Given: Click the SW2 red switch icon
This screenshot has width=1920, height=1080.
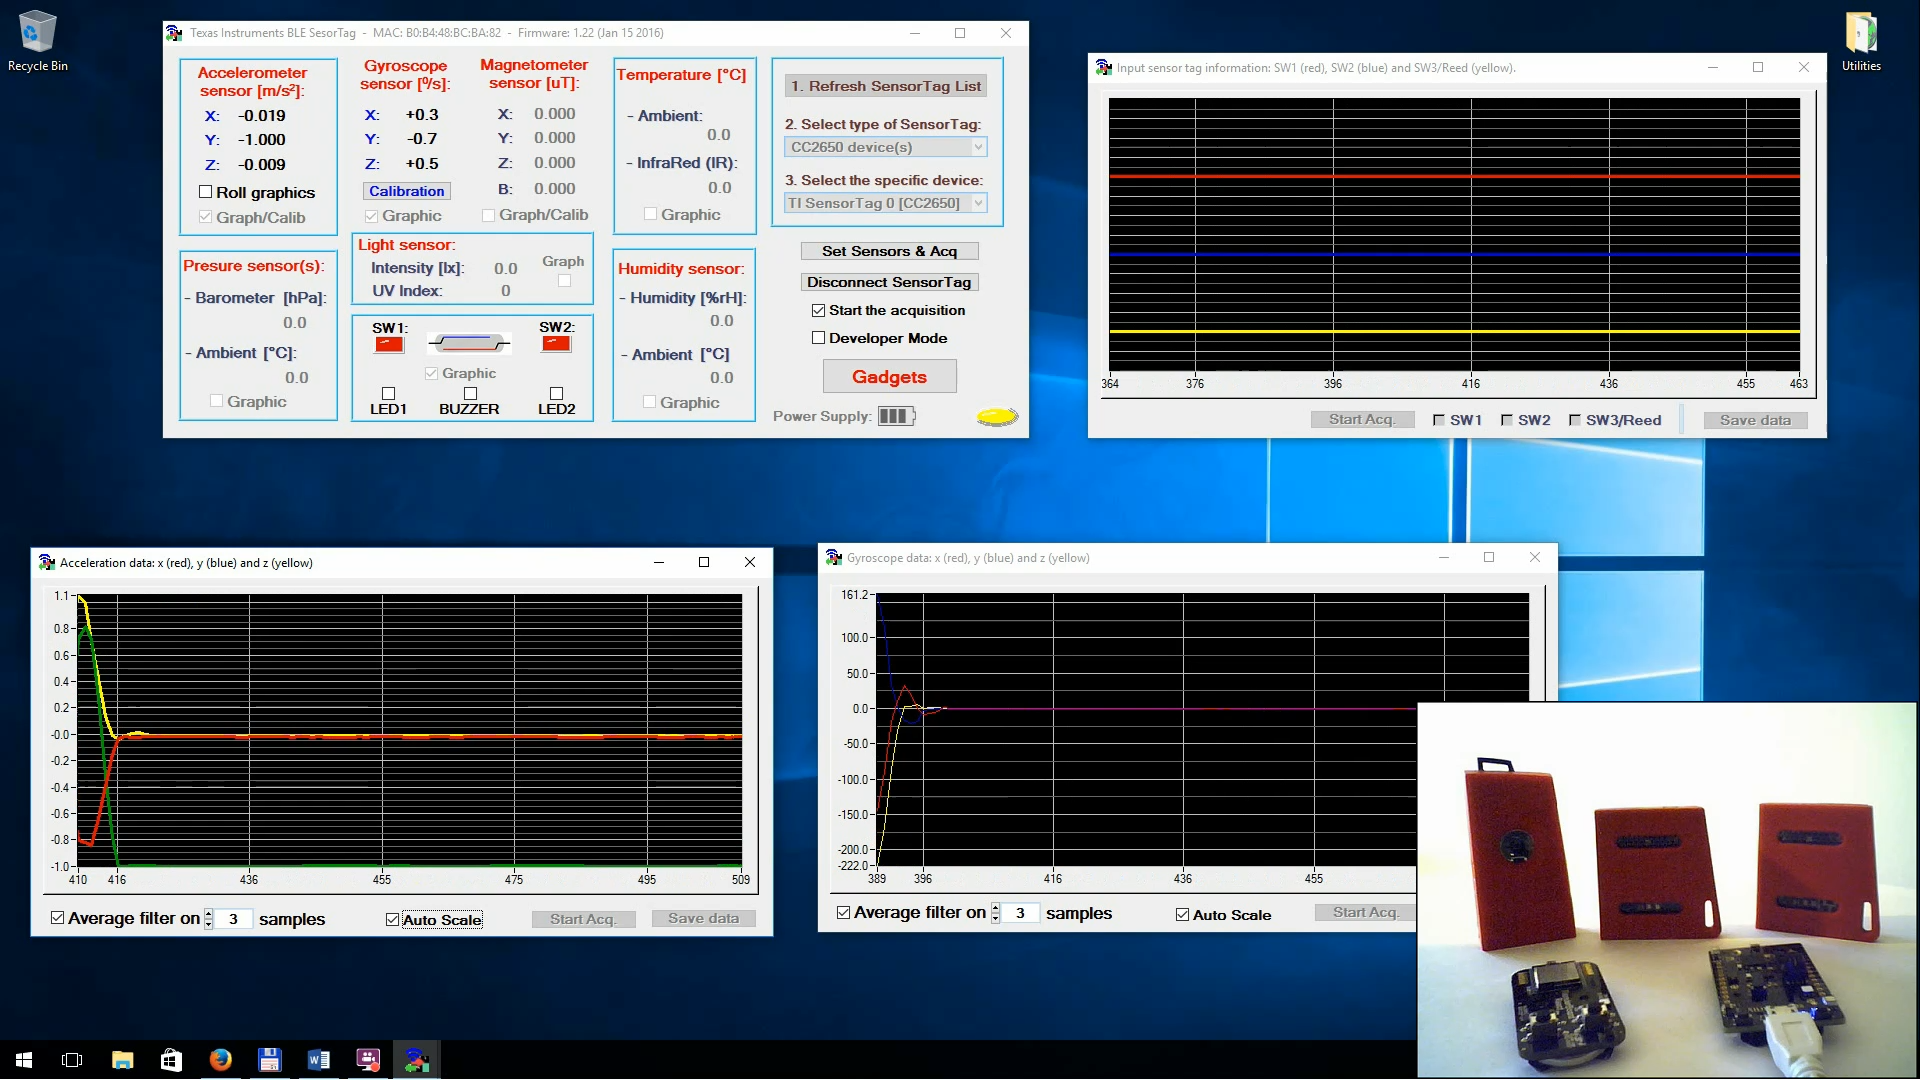Looking at the screenshot, I should click(557, 342).
